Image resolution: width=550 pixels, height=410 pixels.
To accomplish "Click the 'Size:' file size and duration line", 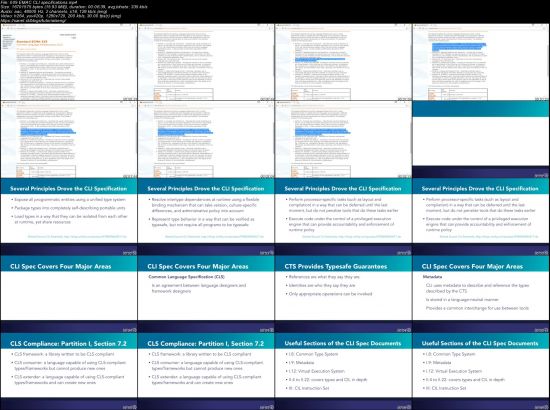I will click(x=74, y=7).
